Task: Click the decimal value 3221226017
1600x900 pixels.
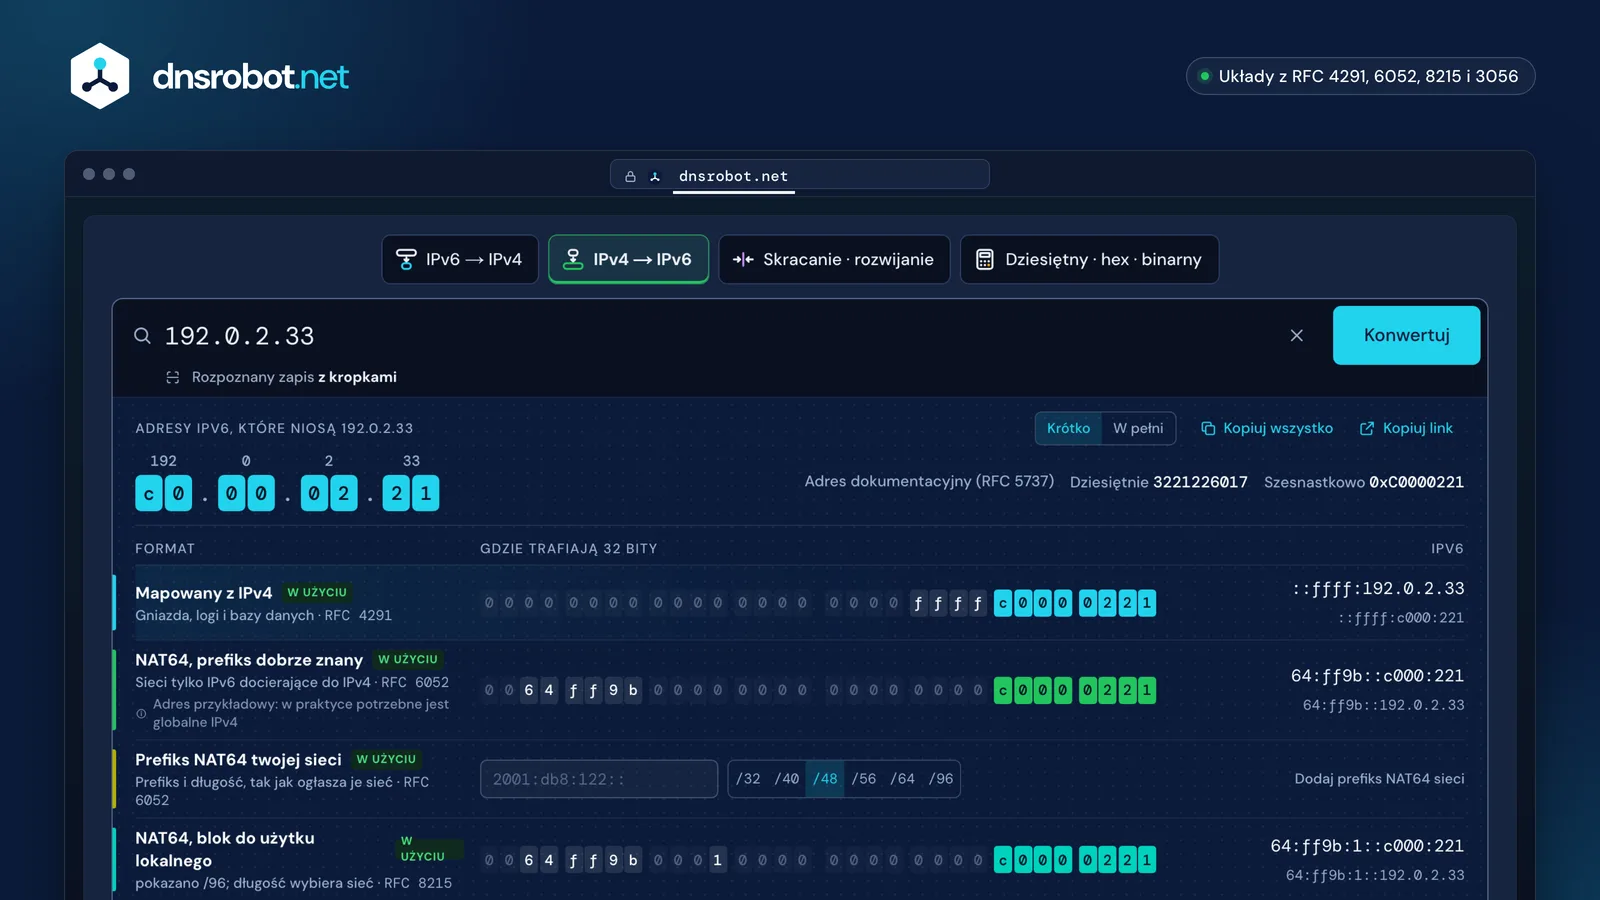Action: click(1200, 482)
